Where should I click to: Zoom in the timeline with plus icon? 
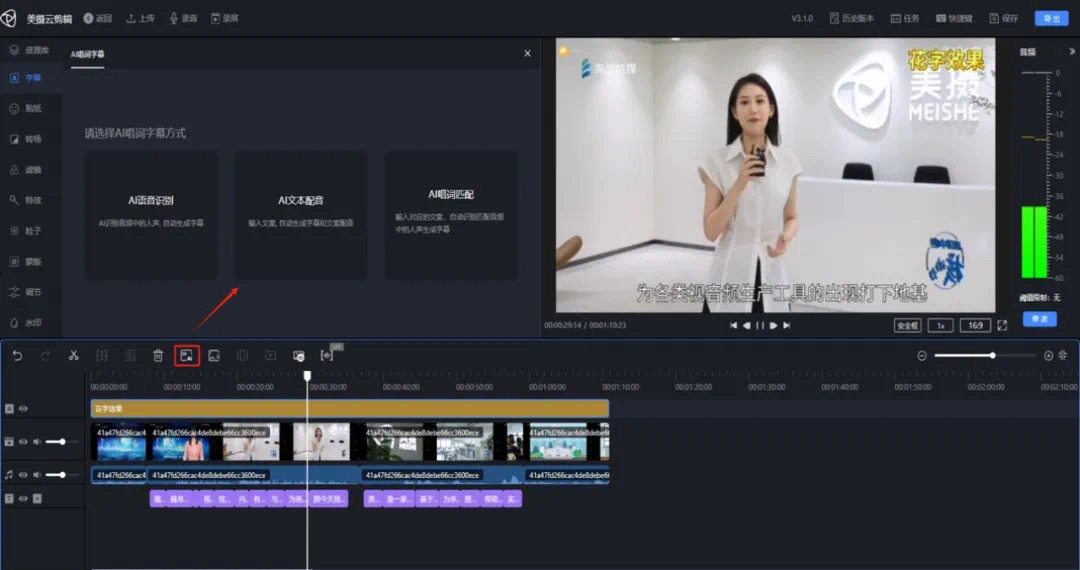click(1048, 355)
